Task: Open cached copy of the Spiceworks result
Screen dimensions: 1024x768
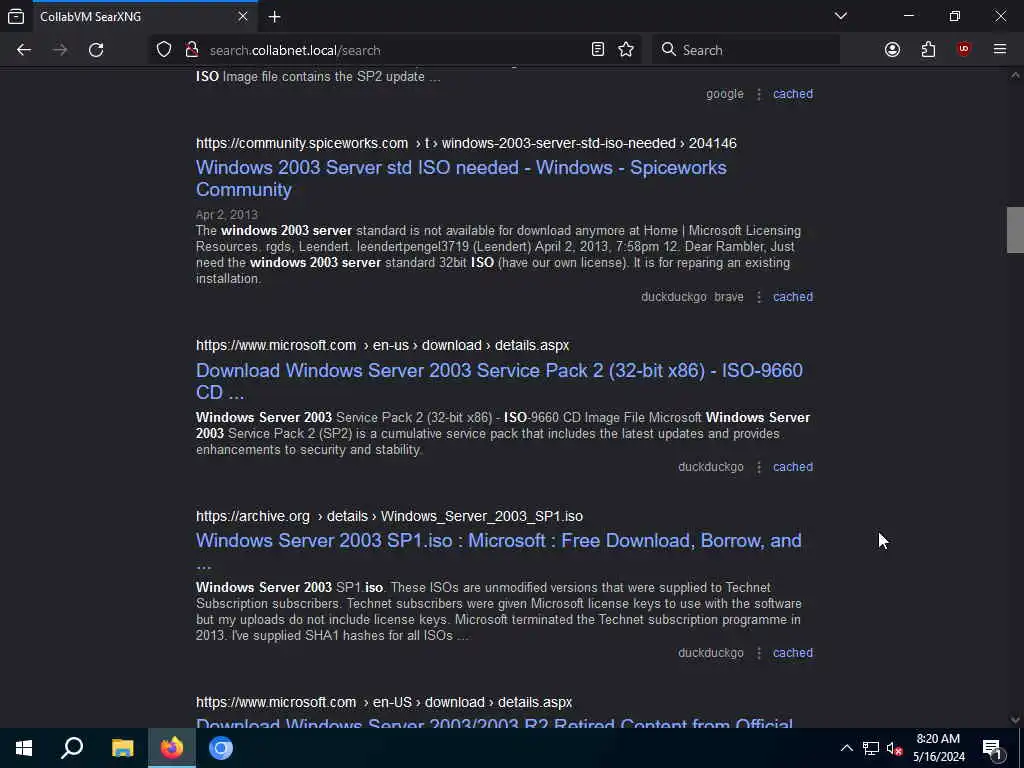Action: 793,296
